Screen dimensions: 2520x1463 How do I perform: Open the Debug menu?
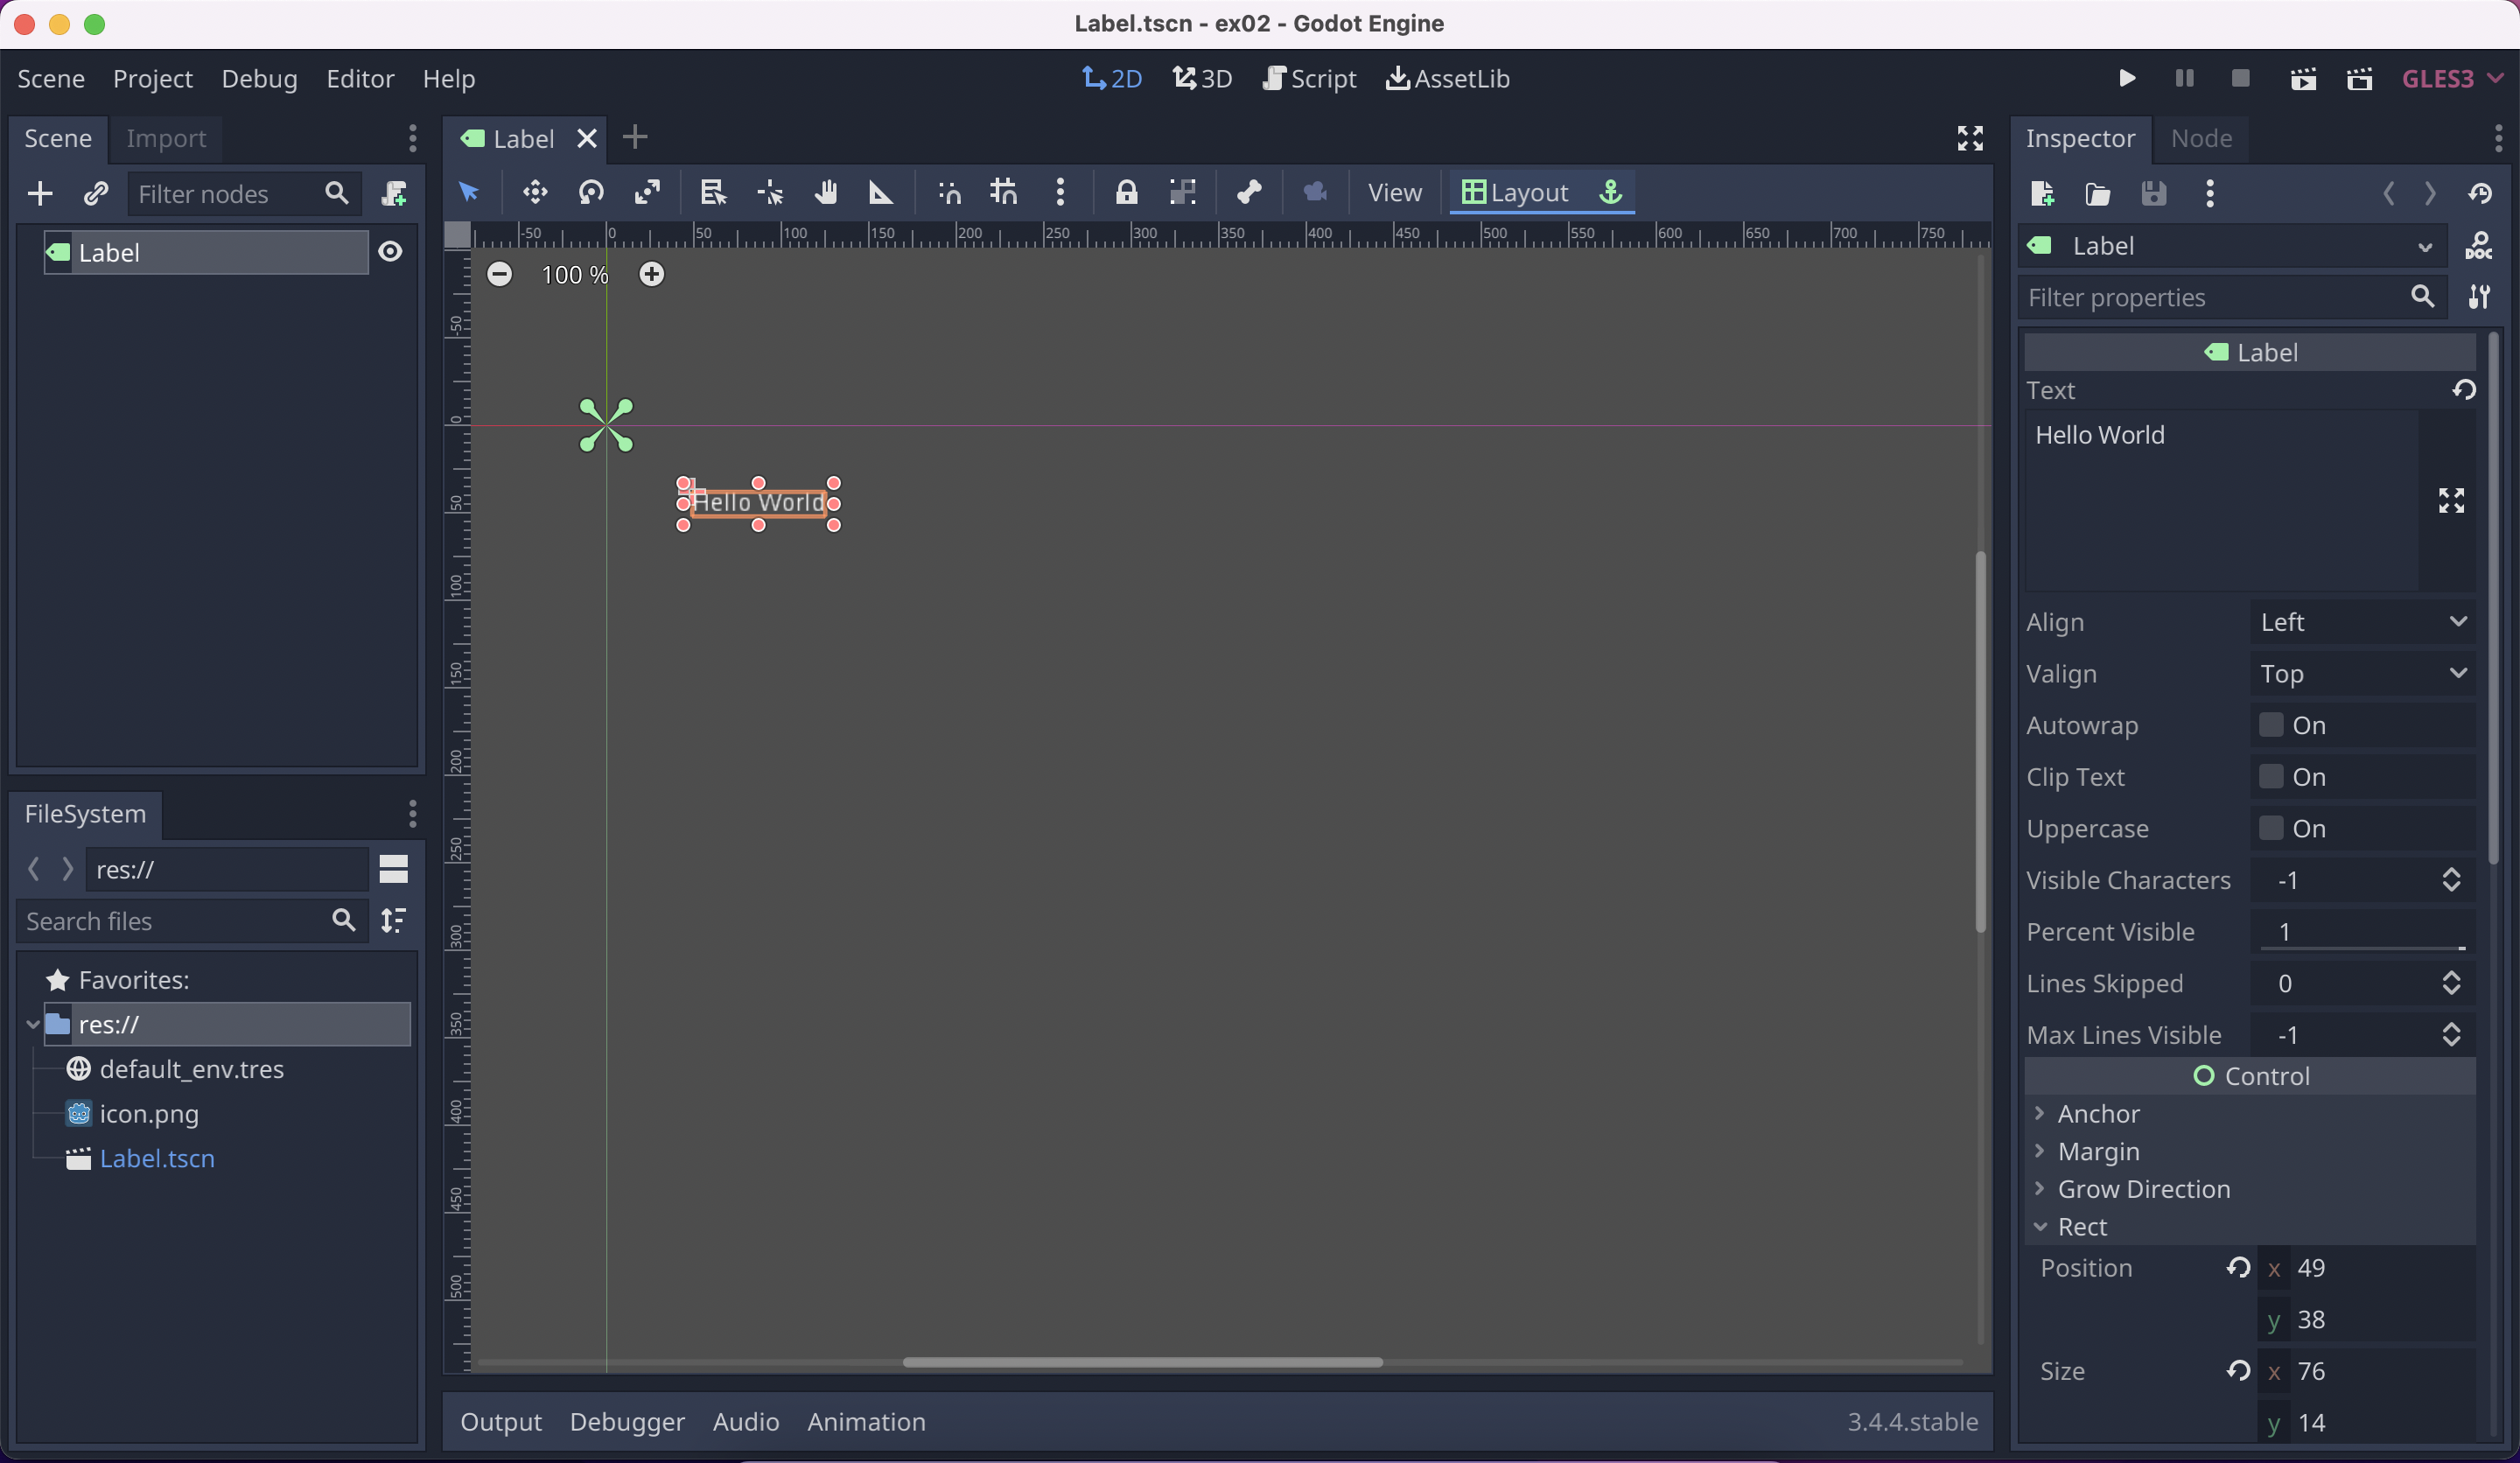click(259, 78)
